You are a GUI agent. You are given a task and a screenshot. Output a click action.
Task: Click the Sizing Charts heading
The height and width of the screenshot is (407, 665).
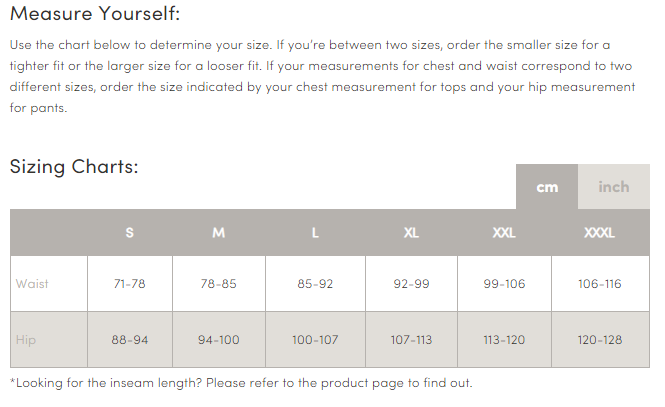[x=74, y=167]
